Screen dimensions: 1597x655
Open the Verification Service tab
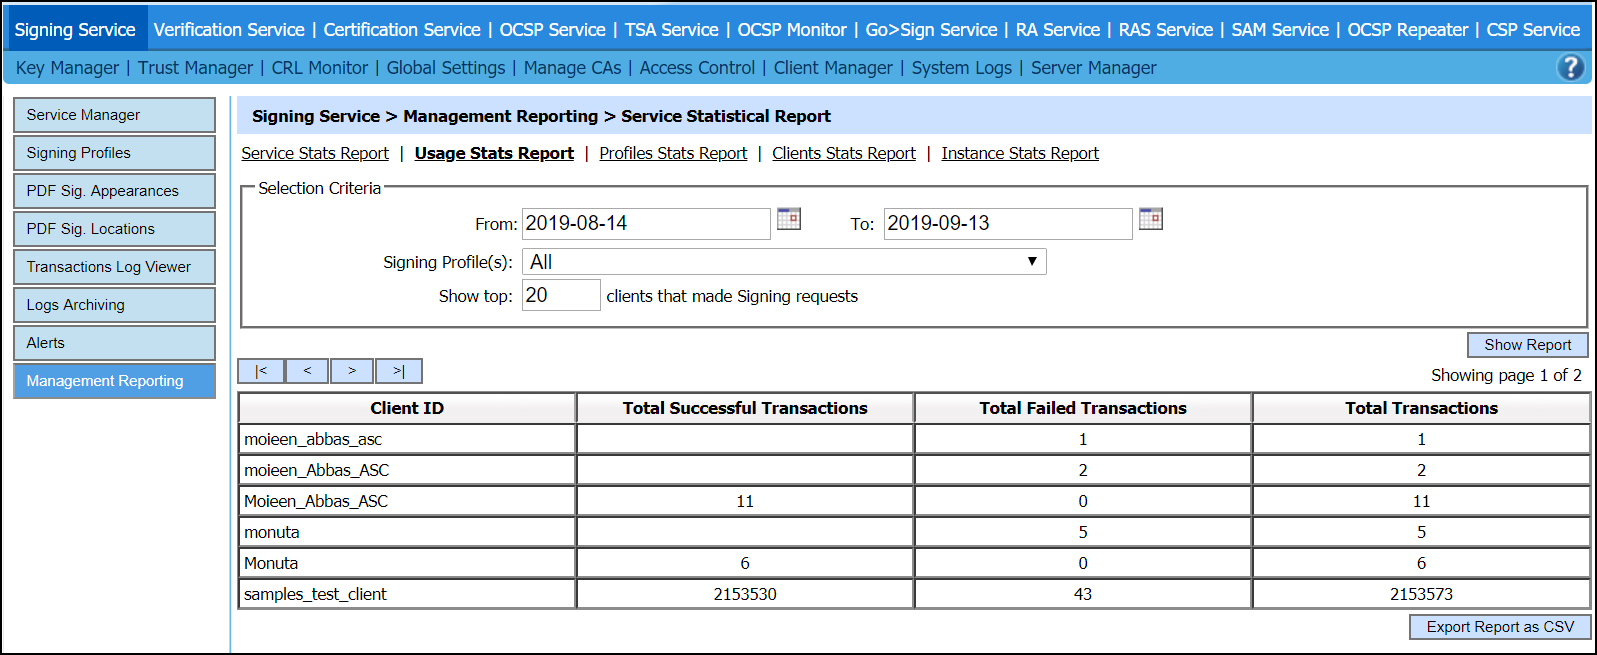click(x=229, y=30)
